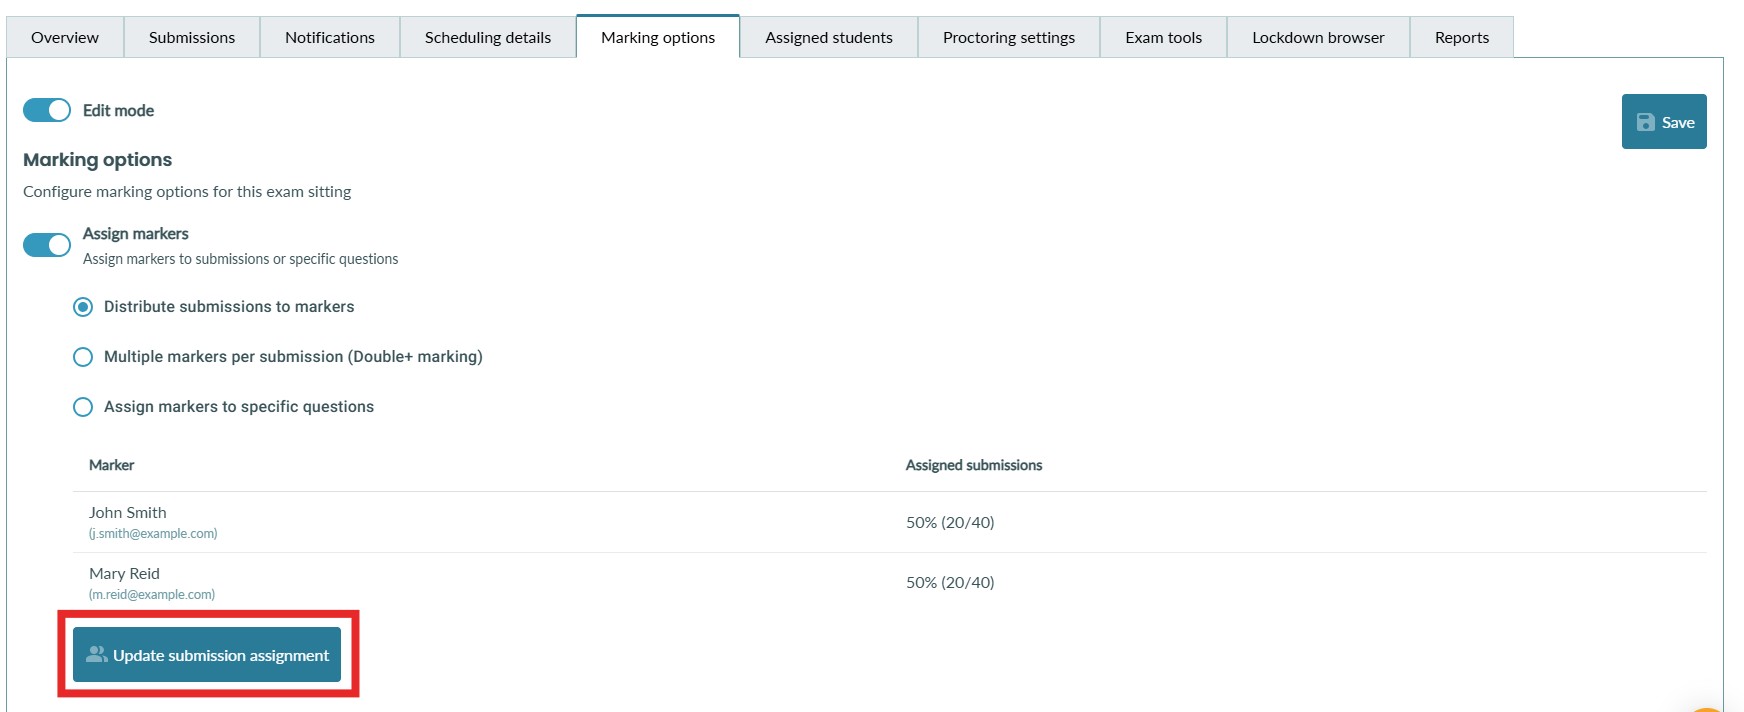The width and height of the screenshot is (1744, 712).
Task: View the Assigned students tab
Action: [828, 38]
